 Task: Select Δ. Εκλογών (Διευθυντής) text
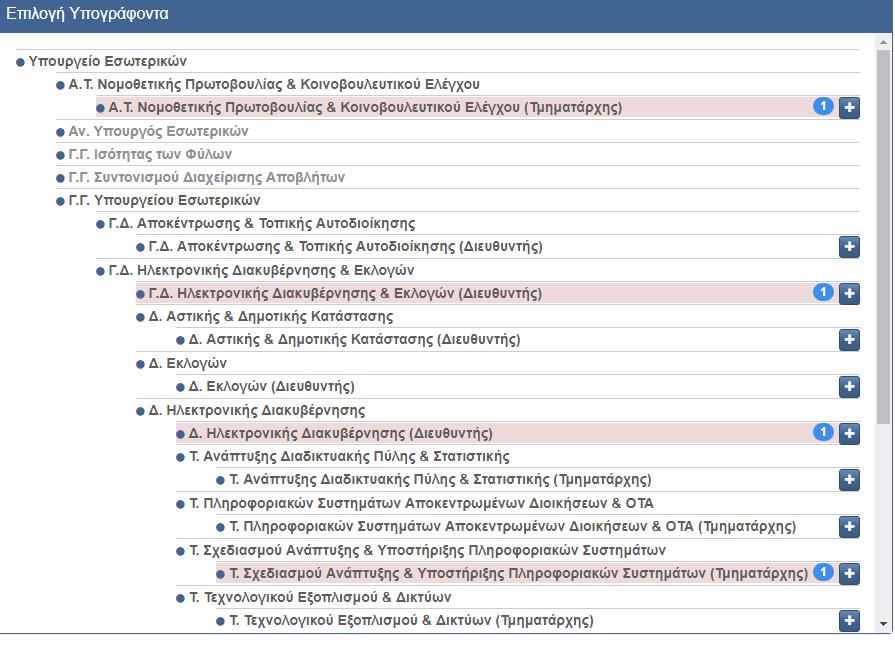point(272,386)
